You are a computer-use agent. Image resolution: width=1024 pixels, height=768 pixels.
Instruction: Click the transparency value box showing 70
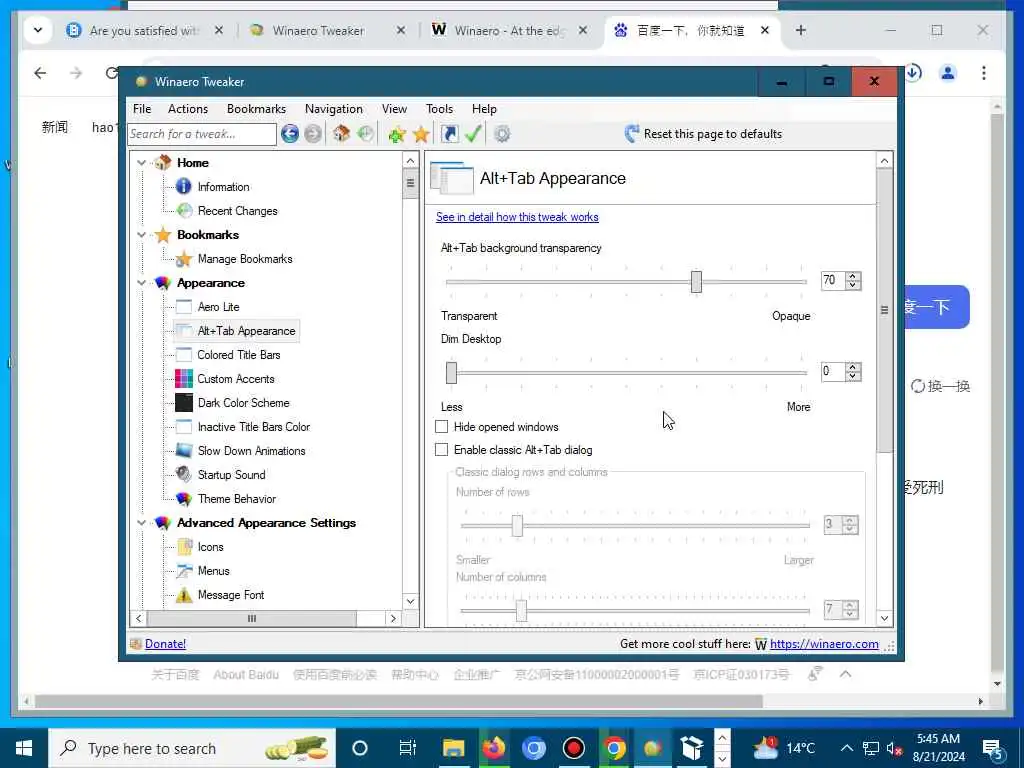click(833, 281)
